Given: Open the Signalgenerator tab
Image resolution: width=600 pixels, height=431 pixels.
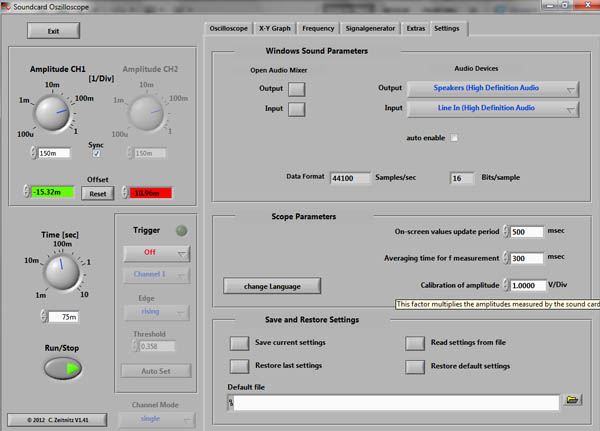Looking at the screenshot, I should coord(370,29).
